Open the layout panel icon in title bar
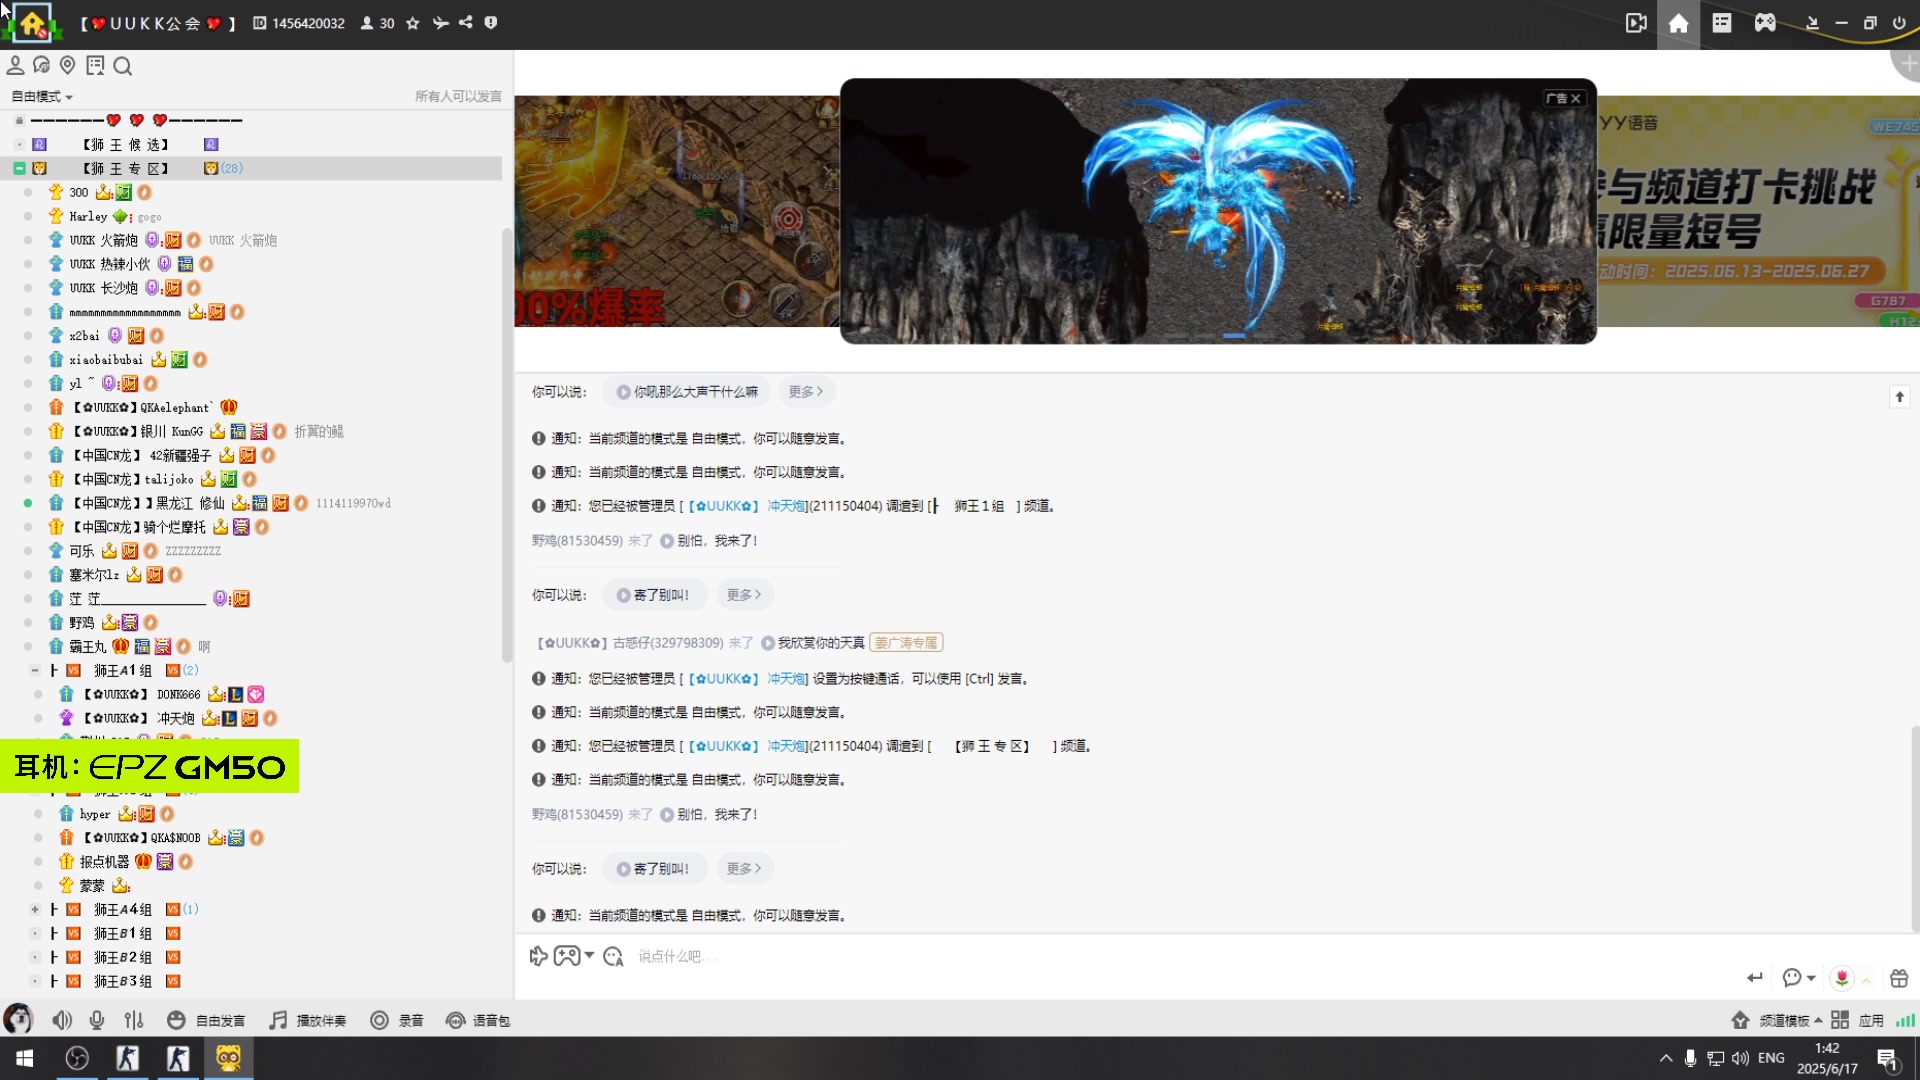This screenshot has height=1080, width=1920. click(1721, 23)
